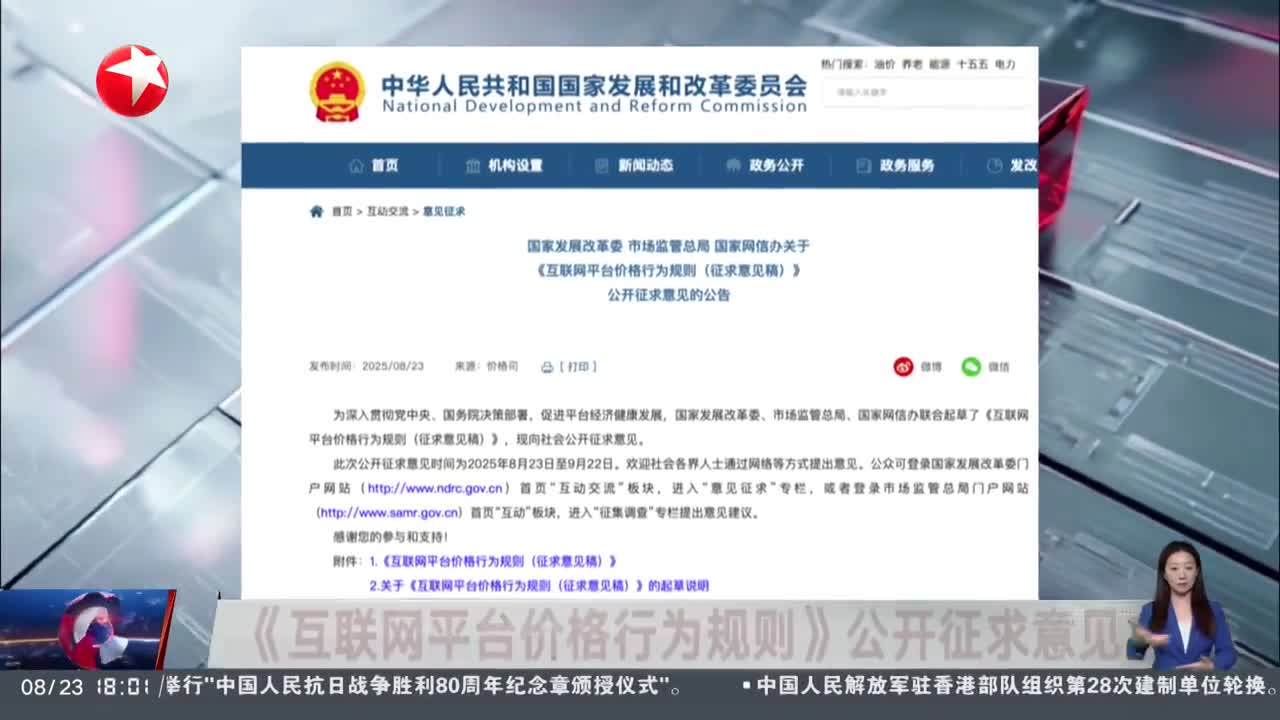Viewport: 1280px width, 720px height.
Task: Open the 机构设置 navigation tab
Action: click(515, 166)
